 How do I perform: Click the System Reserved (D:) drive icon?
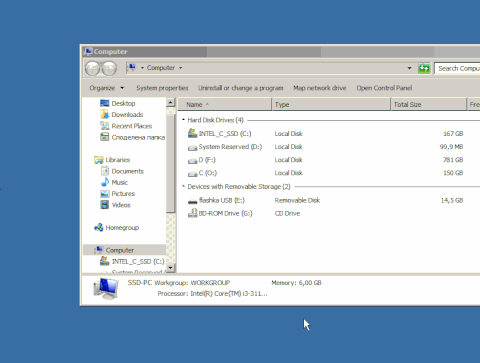coord(192,147)
